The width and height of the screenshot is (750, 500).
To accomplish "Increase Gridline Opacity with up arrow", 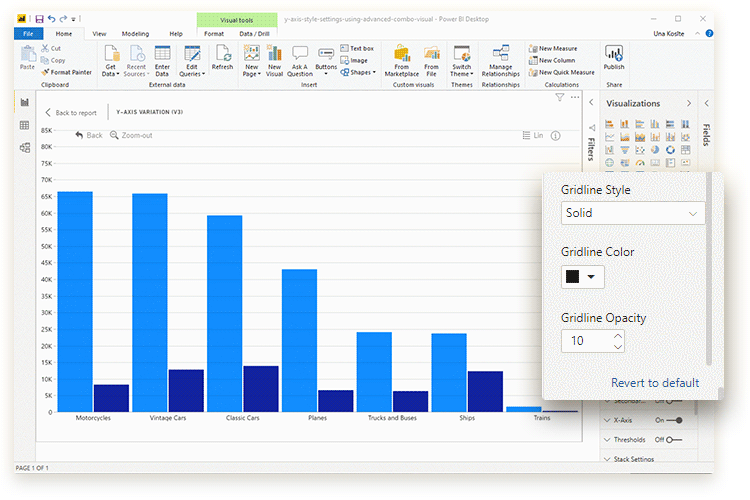I will 618,336.
